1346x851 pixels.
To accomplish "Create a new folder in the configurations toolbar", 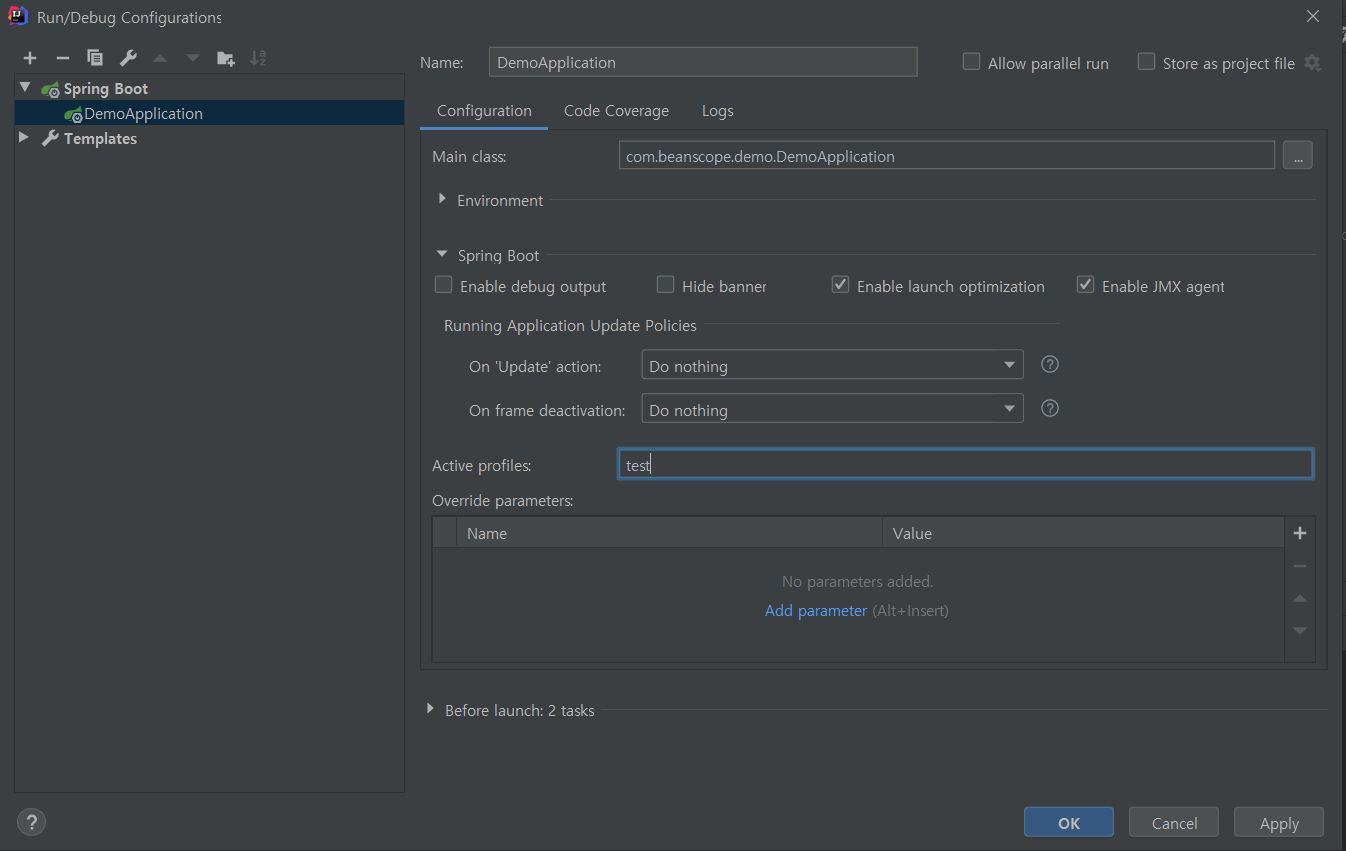I will (x=226, y=58).
